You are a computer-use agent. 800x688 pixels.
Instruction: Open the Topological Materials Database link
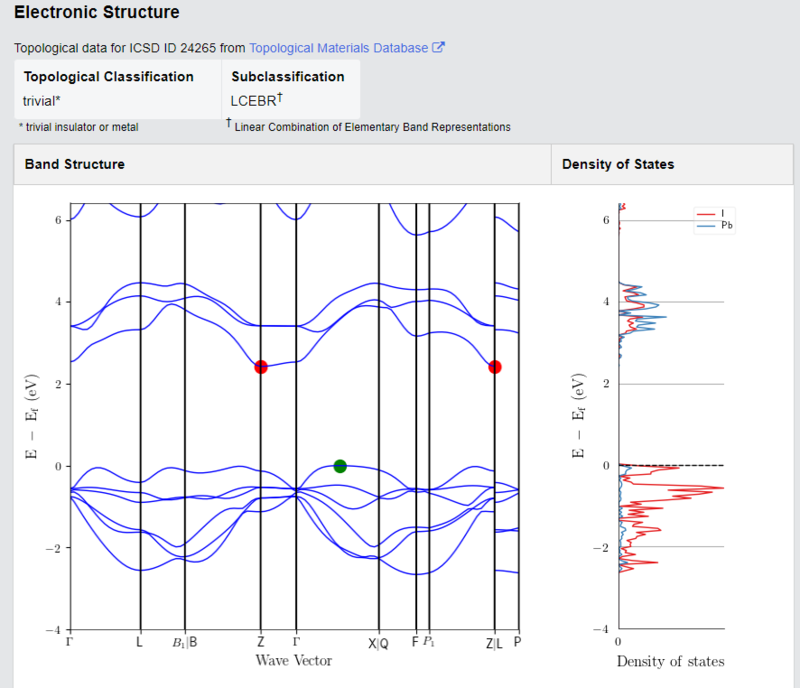(339, 48)
